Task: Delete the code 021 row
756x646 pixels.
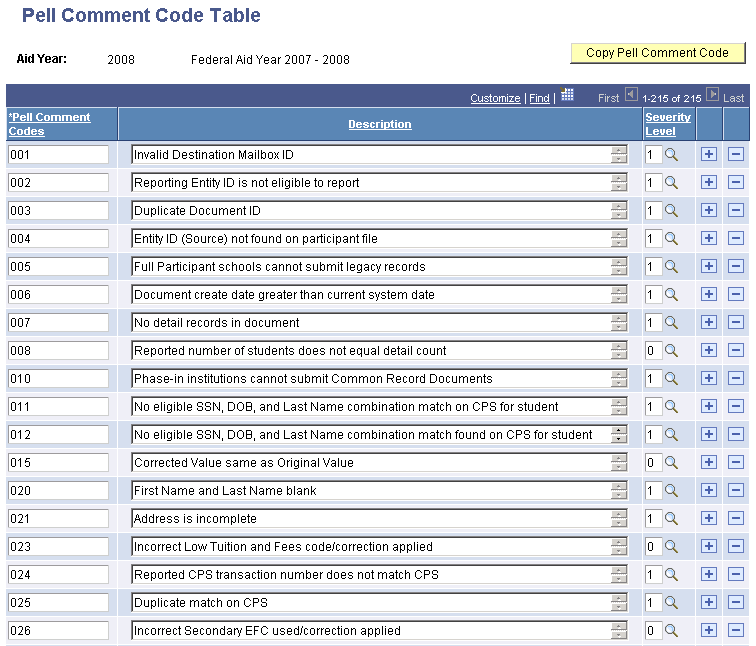Action: (736, 518)
